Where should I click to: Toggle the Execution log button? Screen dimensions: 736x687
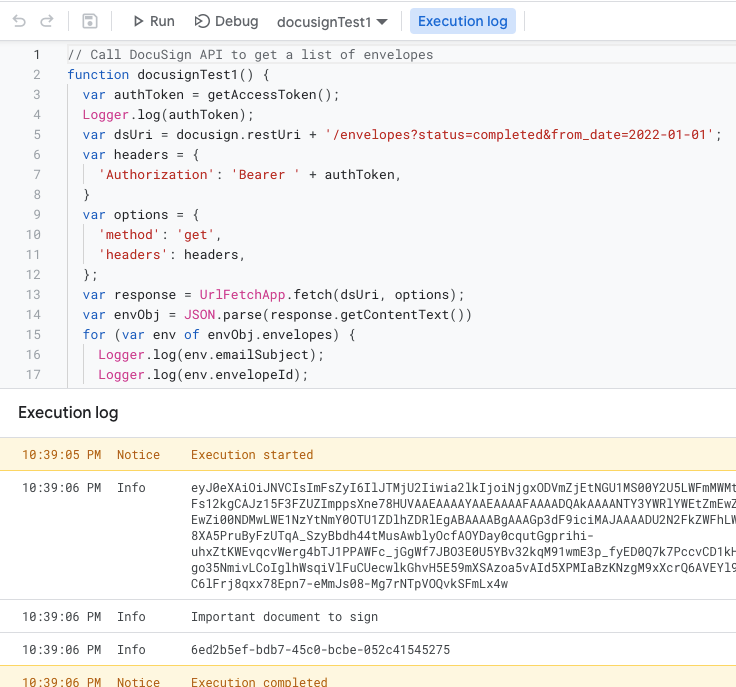coord(463,21)
